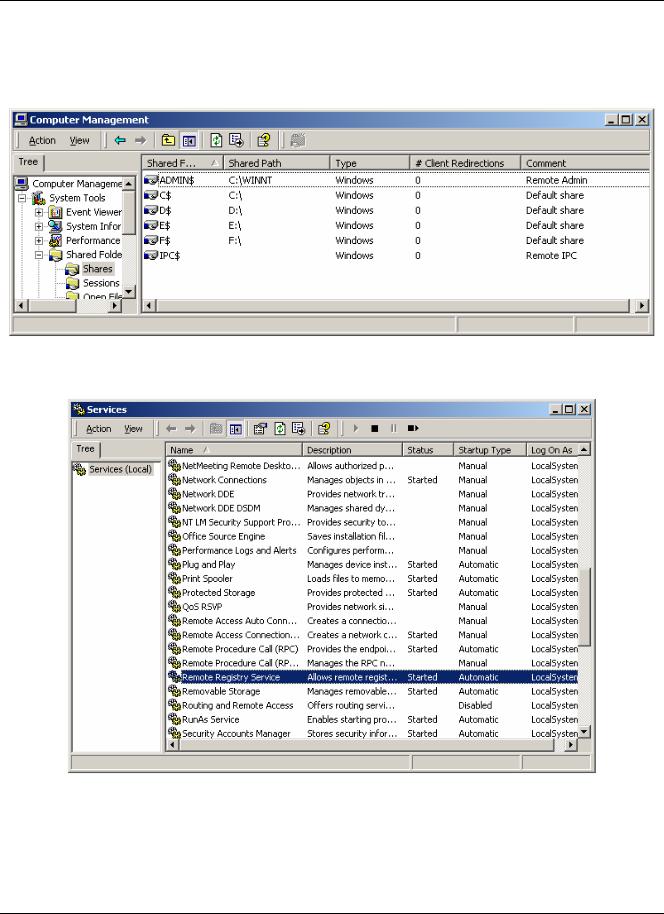Select Print Spooler service
The width and height of the screenshot is (664, 914).
pos(373,579)
